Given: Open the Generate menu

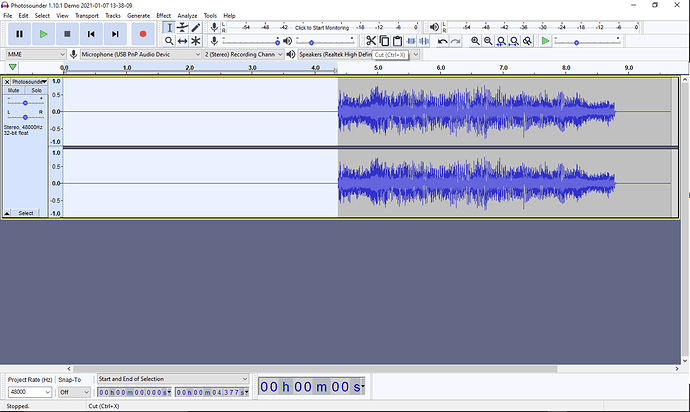Looking at the screenshot, I should point(139,15).
